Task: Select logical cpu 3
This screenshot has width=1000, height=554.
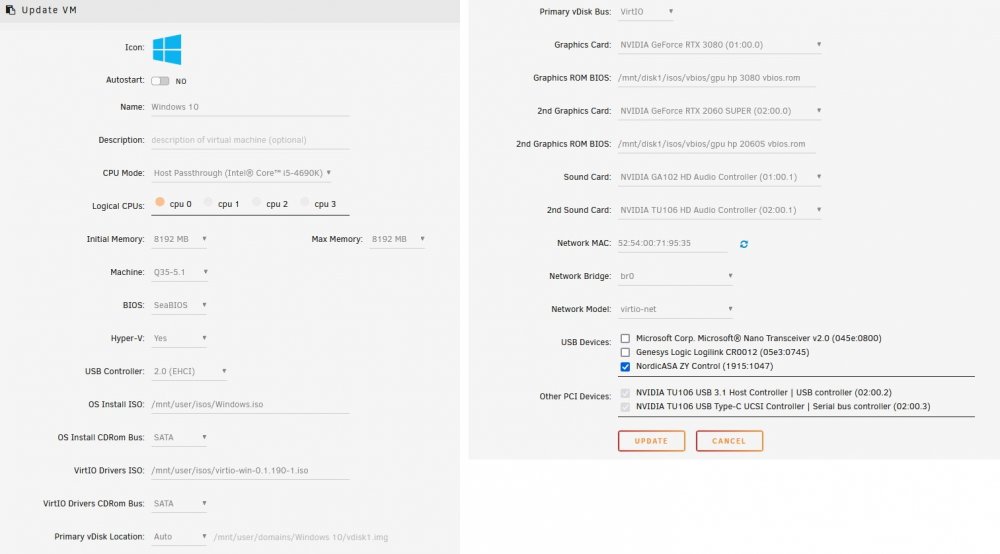Action: [x=305, y=202]
